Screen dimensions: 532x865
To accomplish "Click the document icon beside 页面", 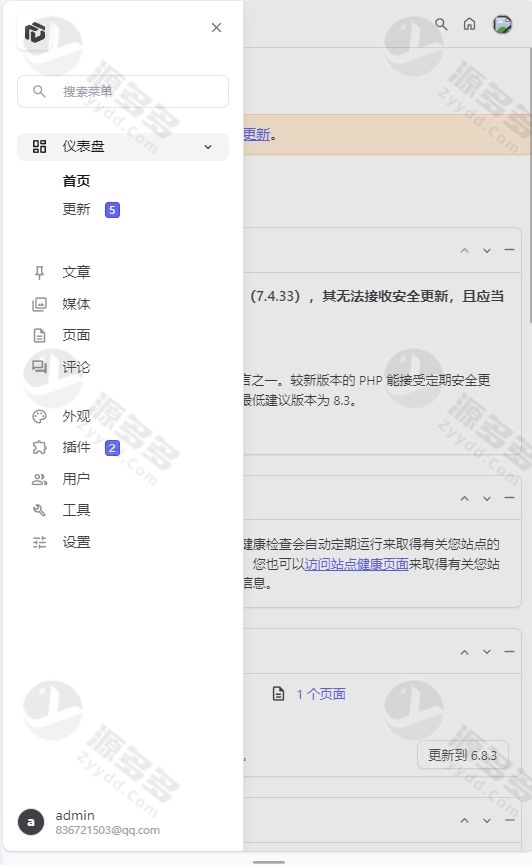I will coord(39,335).
